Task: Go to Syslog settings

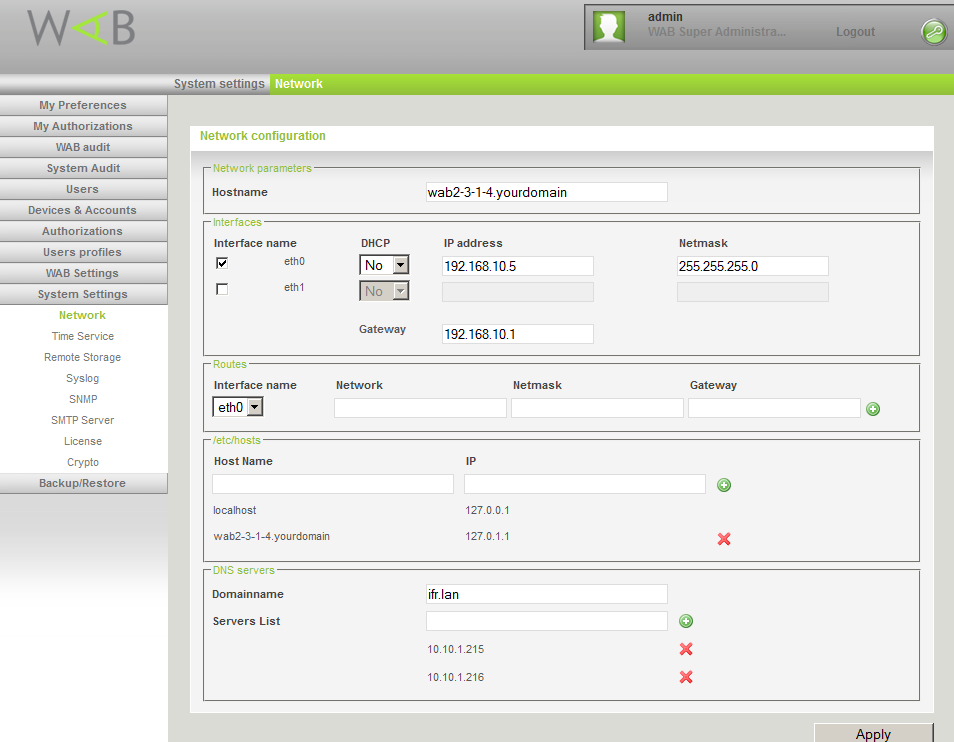Action: (83, 378)
